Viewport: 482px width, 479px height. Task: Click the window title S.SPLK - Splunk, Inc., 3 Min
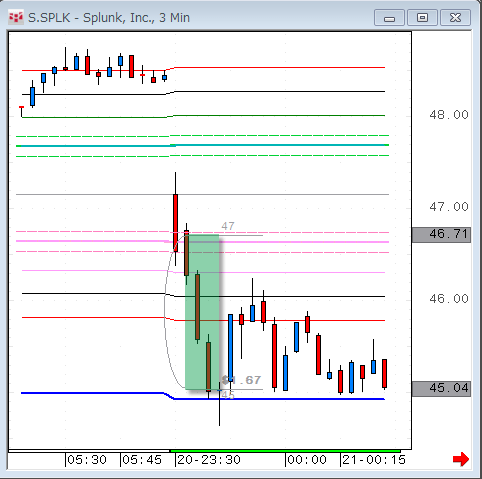[x=109, y=18]
